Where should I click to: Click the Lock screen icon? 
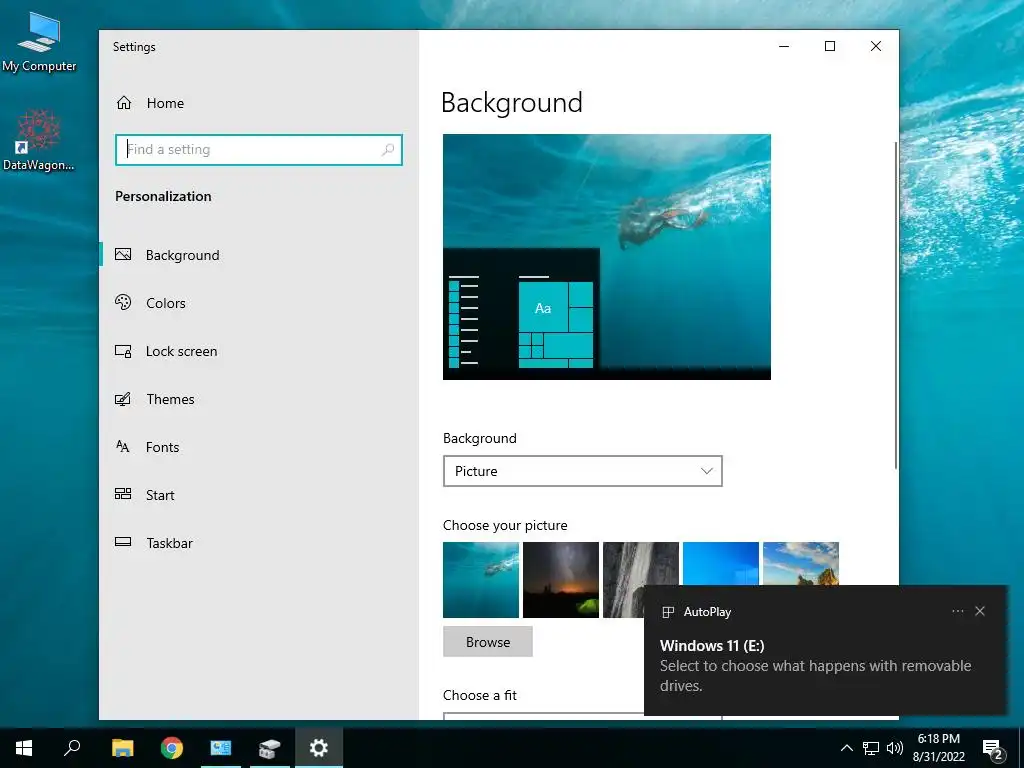(123, 351)
